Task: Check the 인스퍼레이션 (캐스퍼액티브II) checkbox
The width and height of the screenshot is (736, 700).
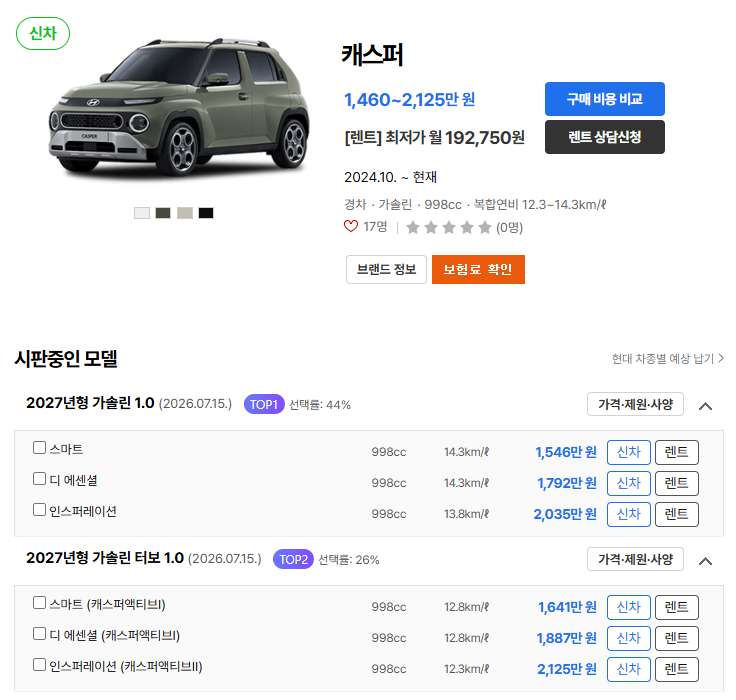Action: coord(39,664)
